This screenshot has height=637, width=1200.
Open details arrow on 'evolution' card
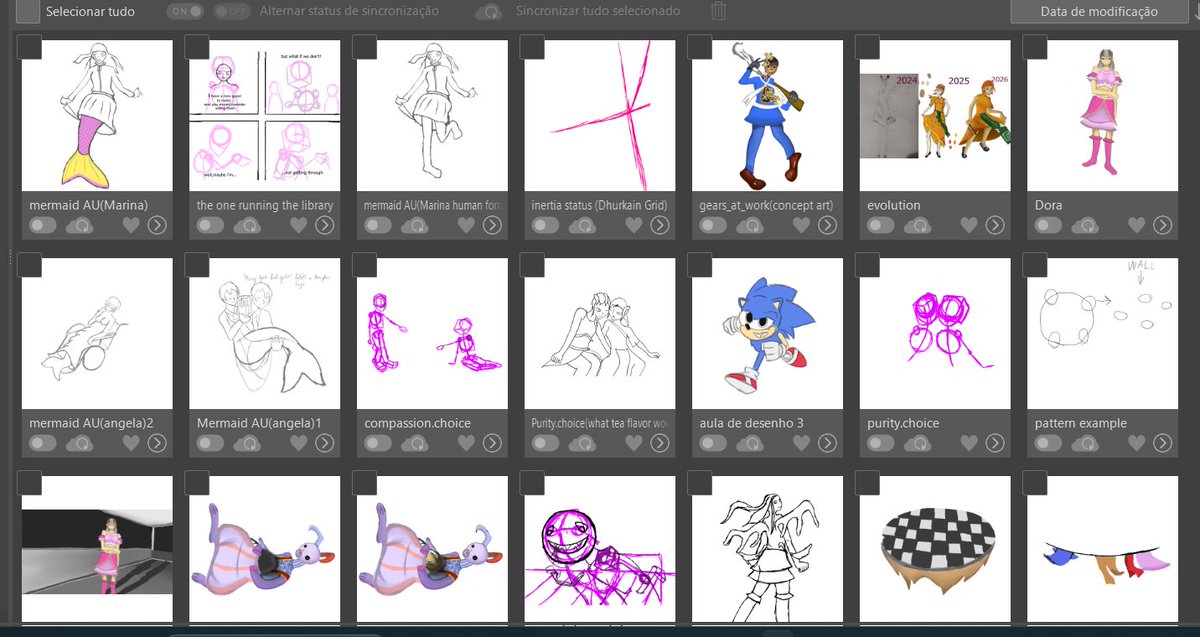tap(994, 226)
